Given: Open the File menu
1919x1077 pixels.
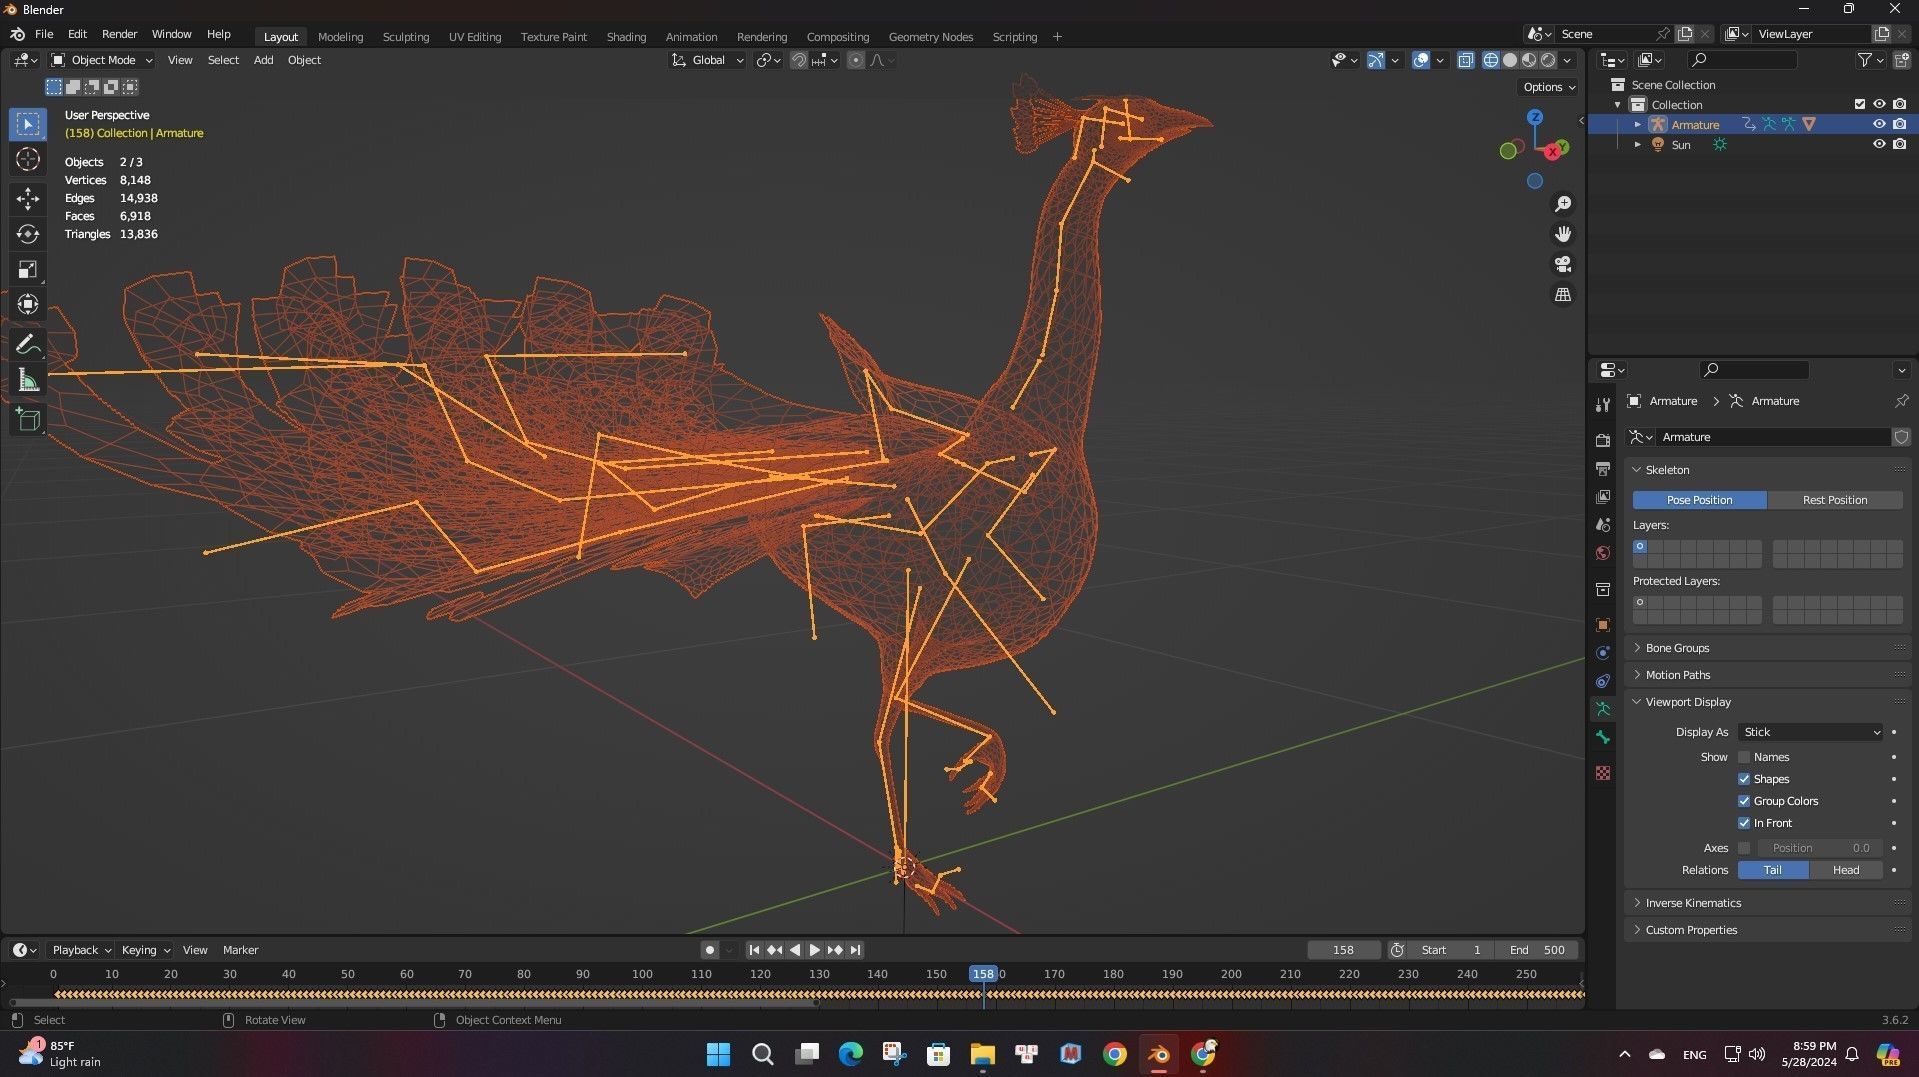Looking at the screenshot, I should click(44, 34).
